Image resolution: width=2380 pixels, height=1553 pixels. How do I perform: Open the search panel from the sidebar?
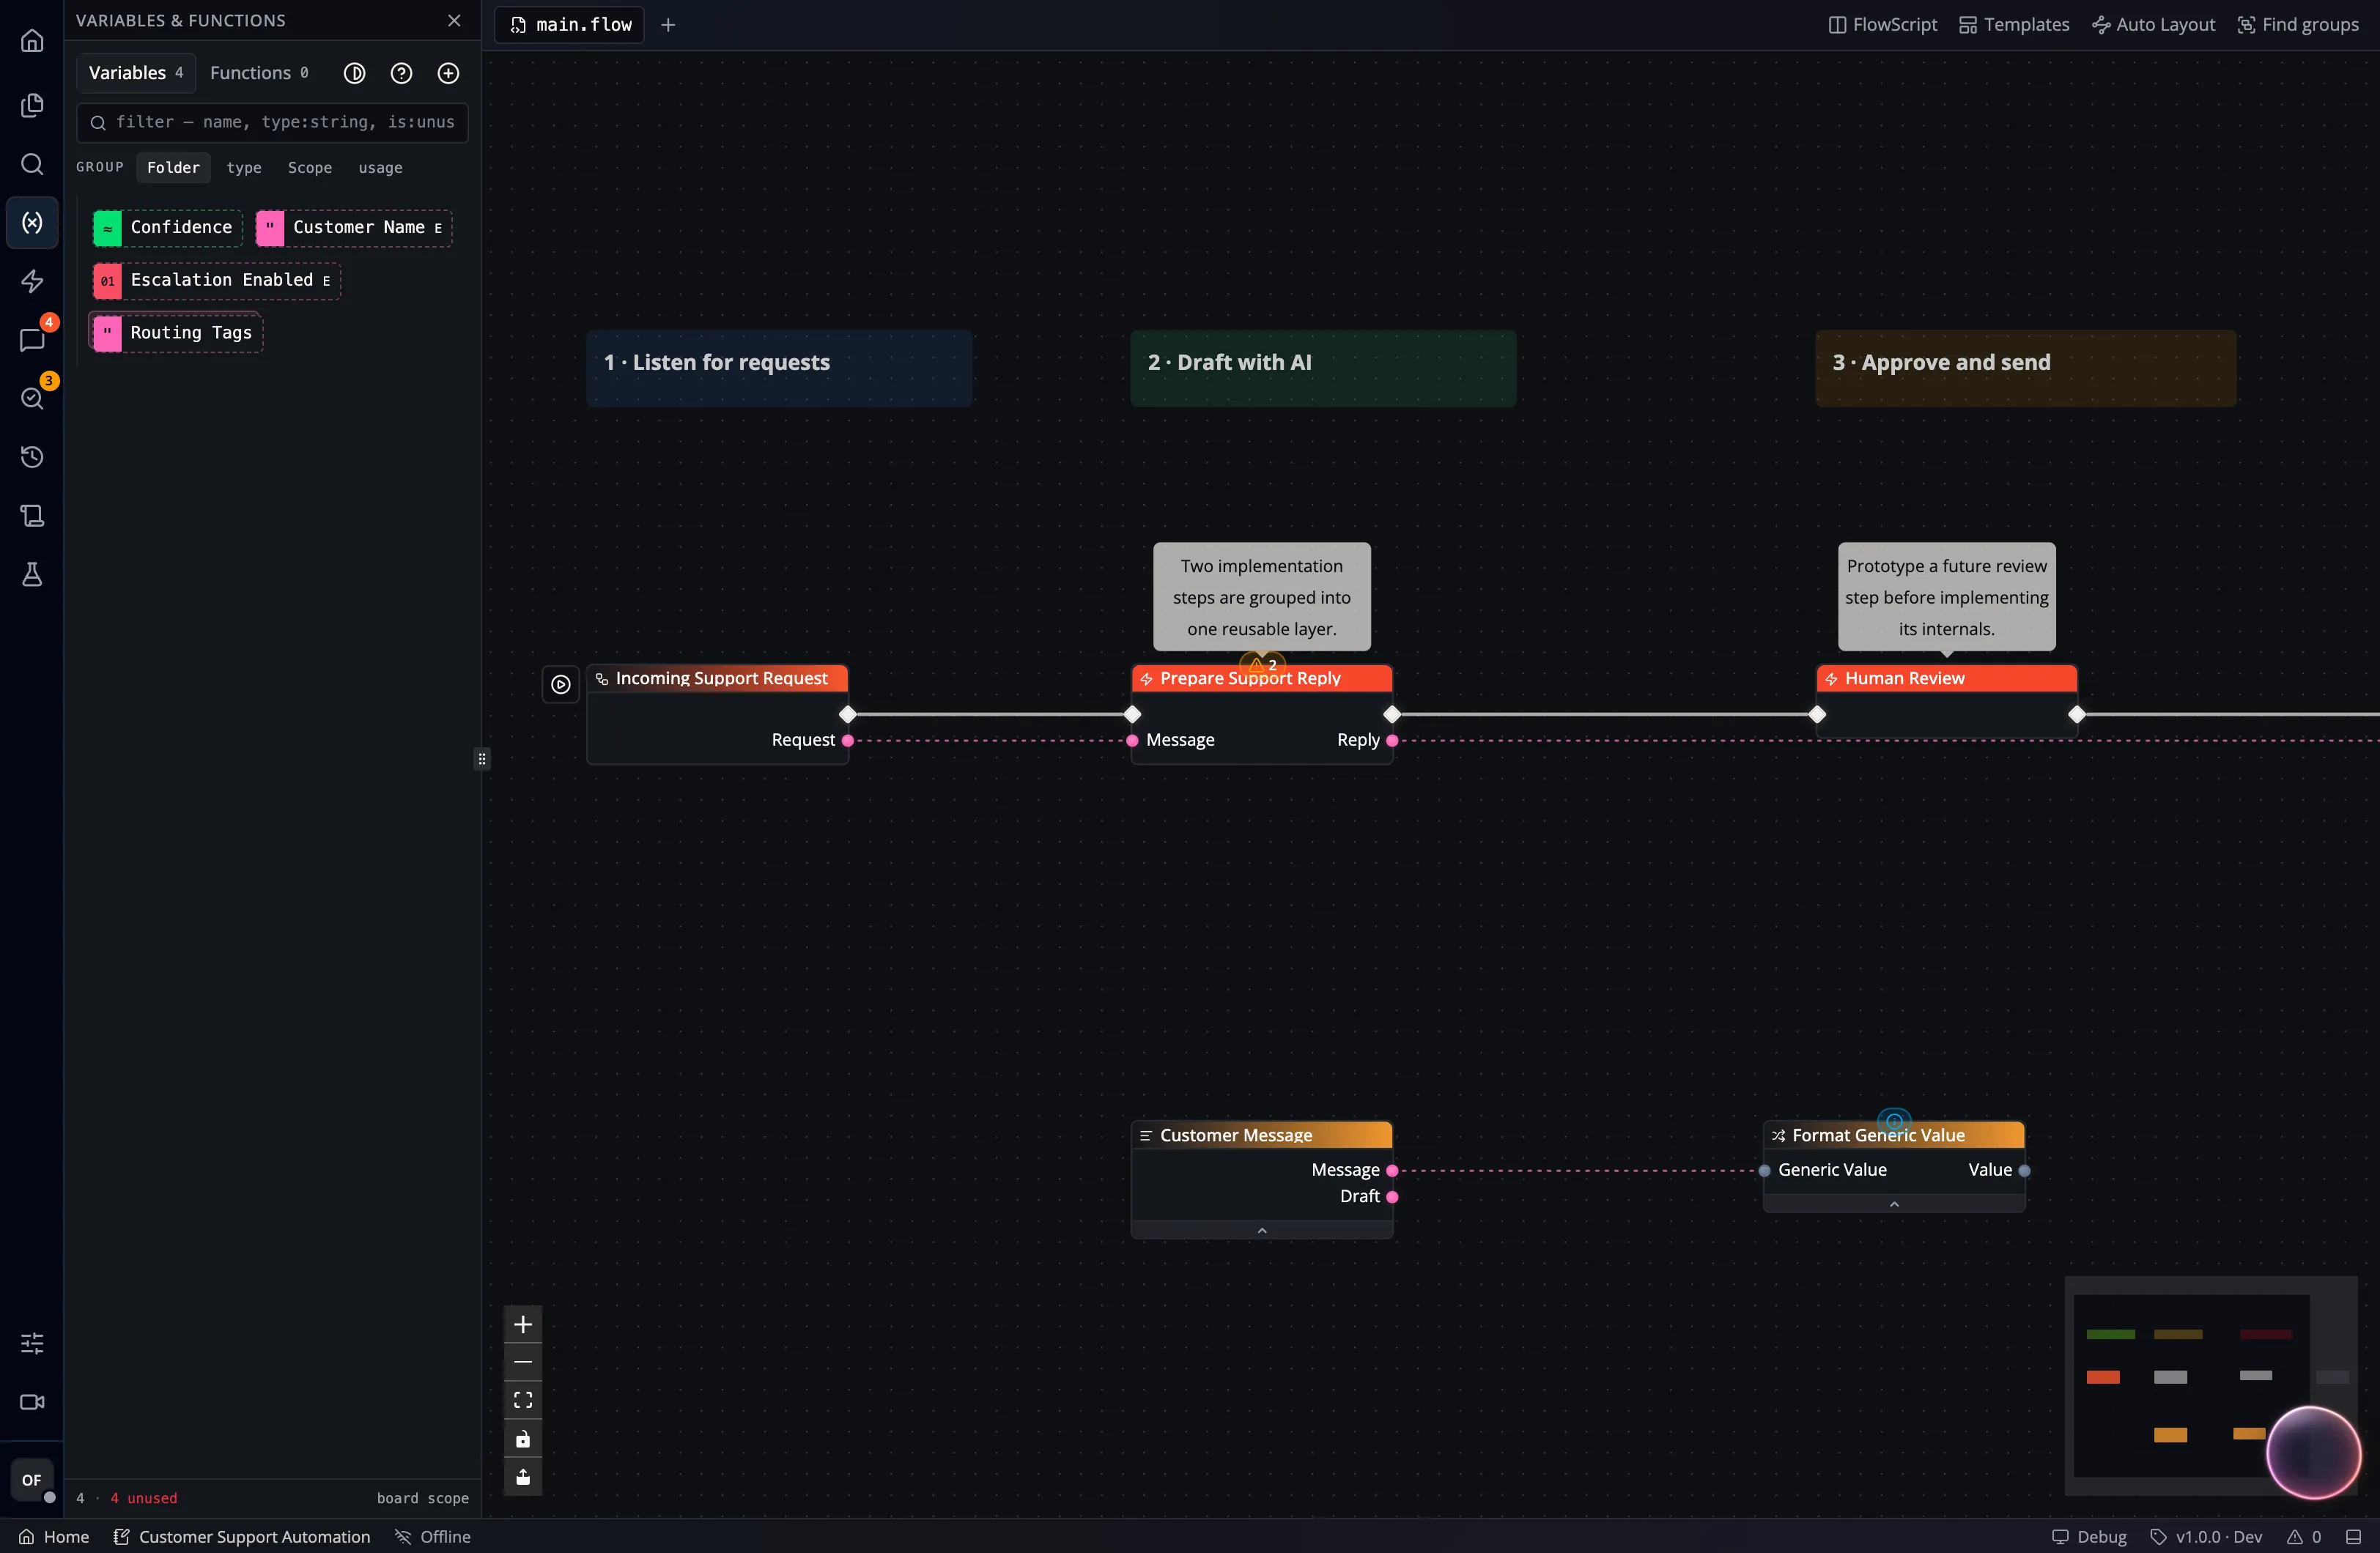click(32, 164)
